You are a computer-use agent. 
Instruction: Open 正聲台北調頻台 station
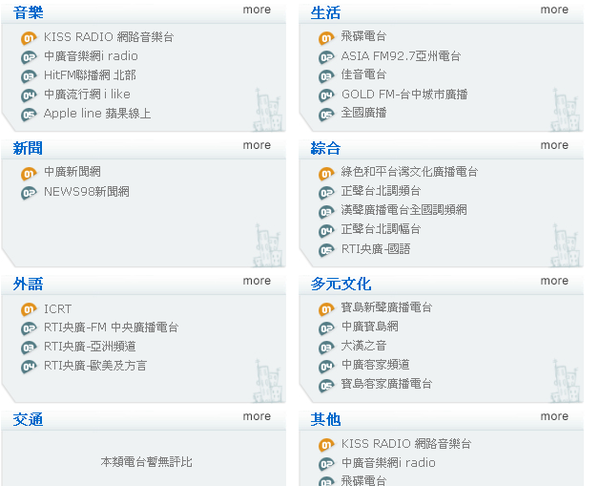coord(381,191)
